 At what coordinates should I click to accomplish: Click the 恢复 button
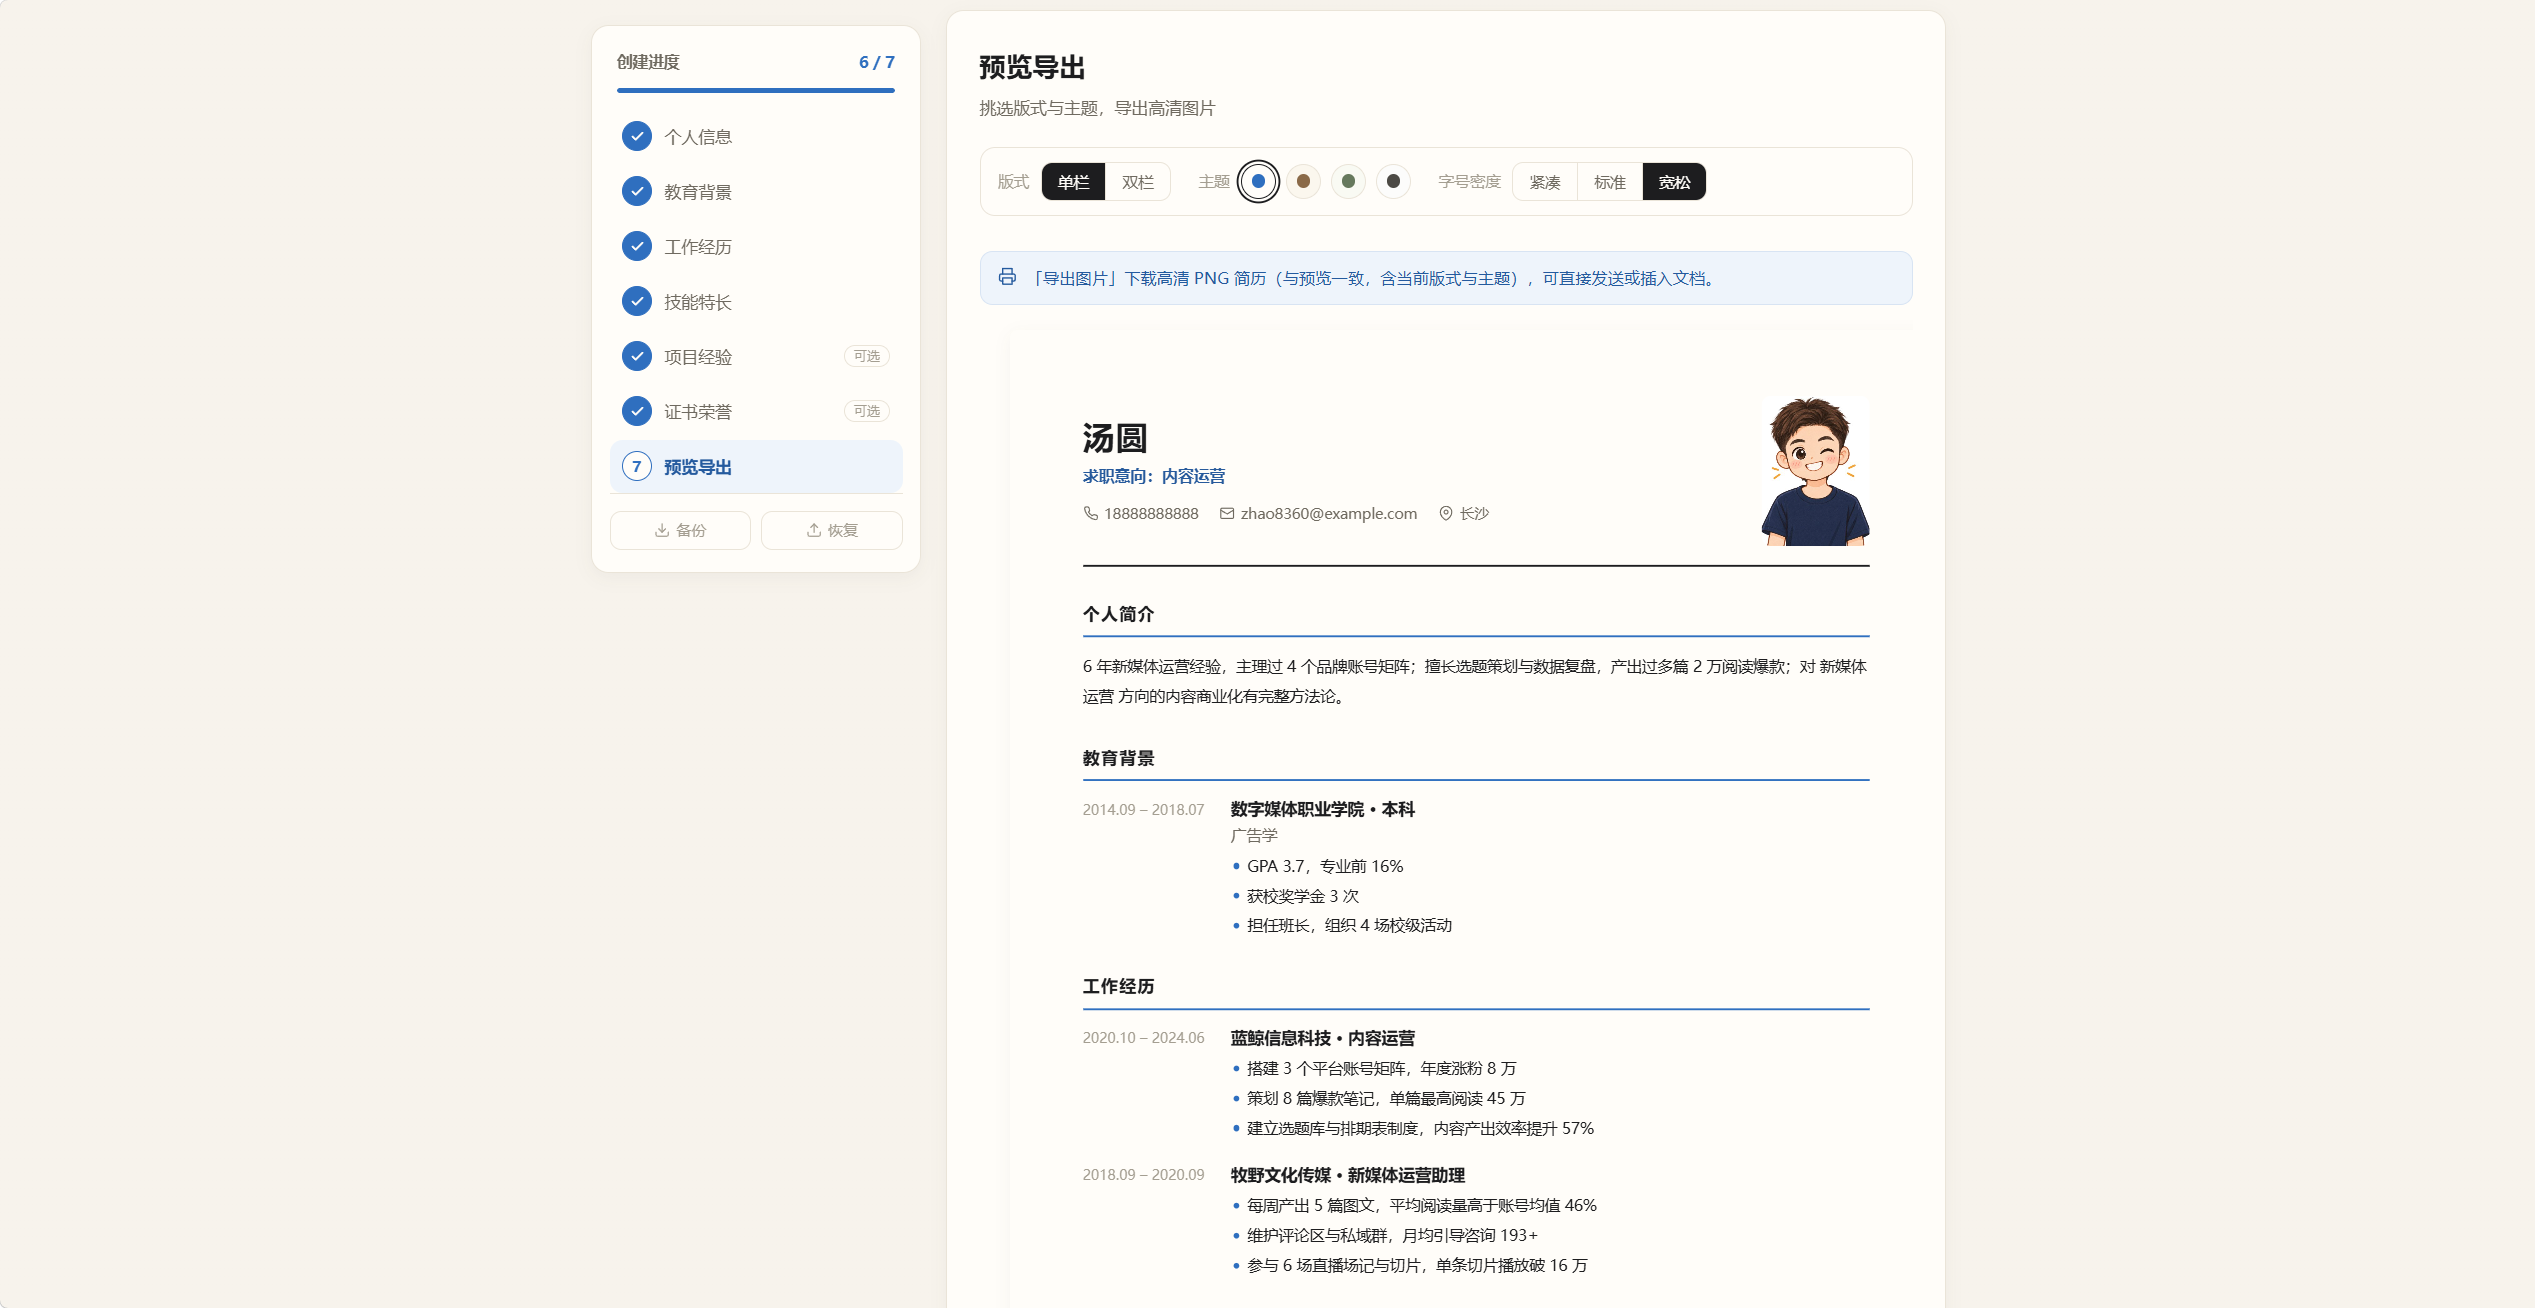(x=832, y=530)
